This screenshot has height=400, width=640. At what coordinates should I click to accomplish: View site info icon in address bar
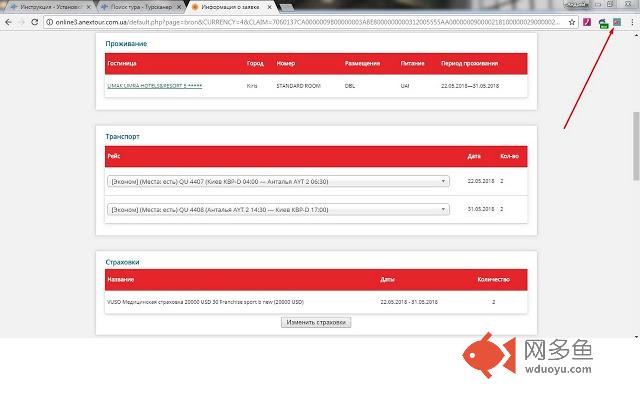pos(49,22)
